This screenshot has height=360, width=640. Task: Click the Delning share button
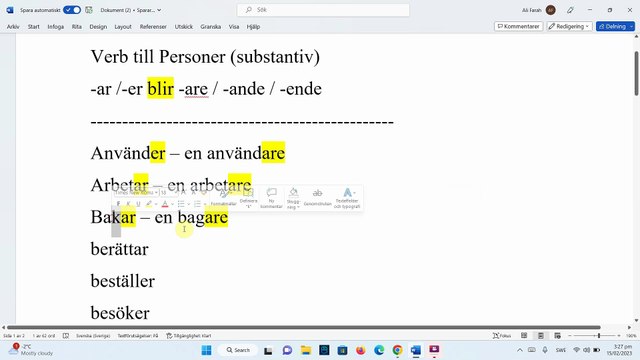pyautogui.click(x=616, y=26)
